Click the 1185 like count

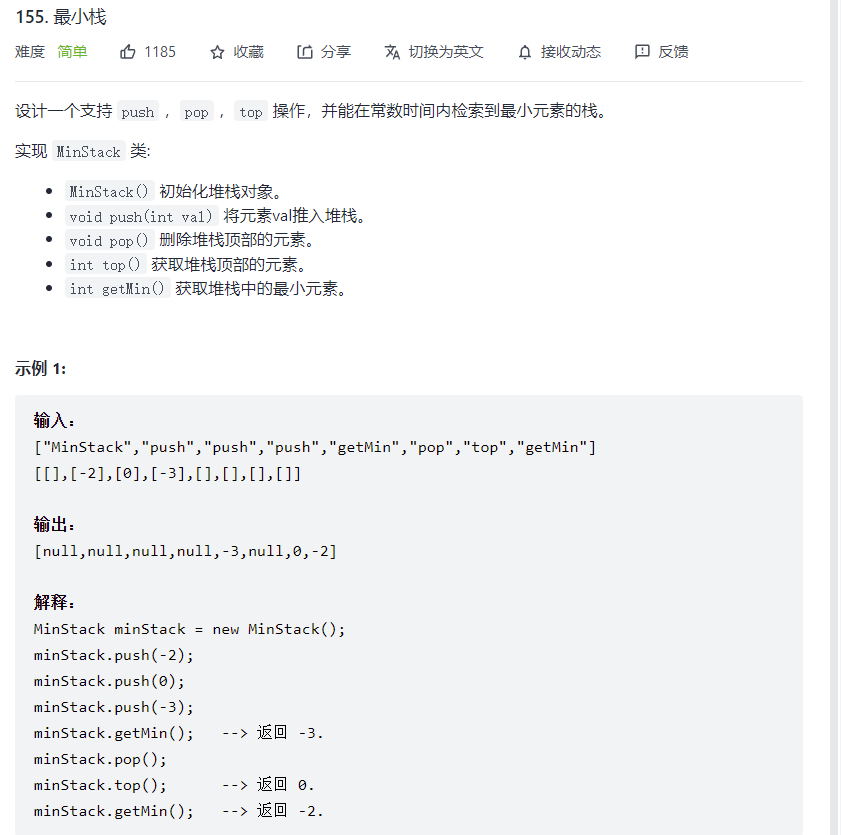(160, 52)
